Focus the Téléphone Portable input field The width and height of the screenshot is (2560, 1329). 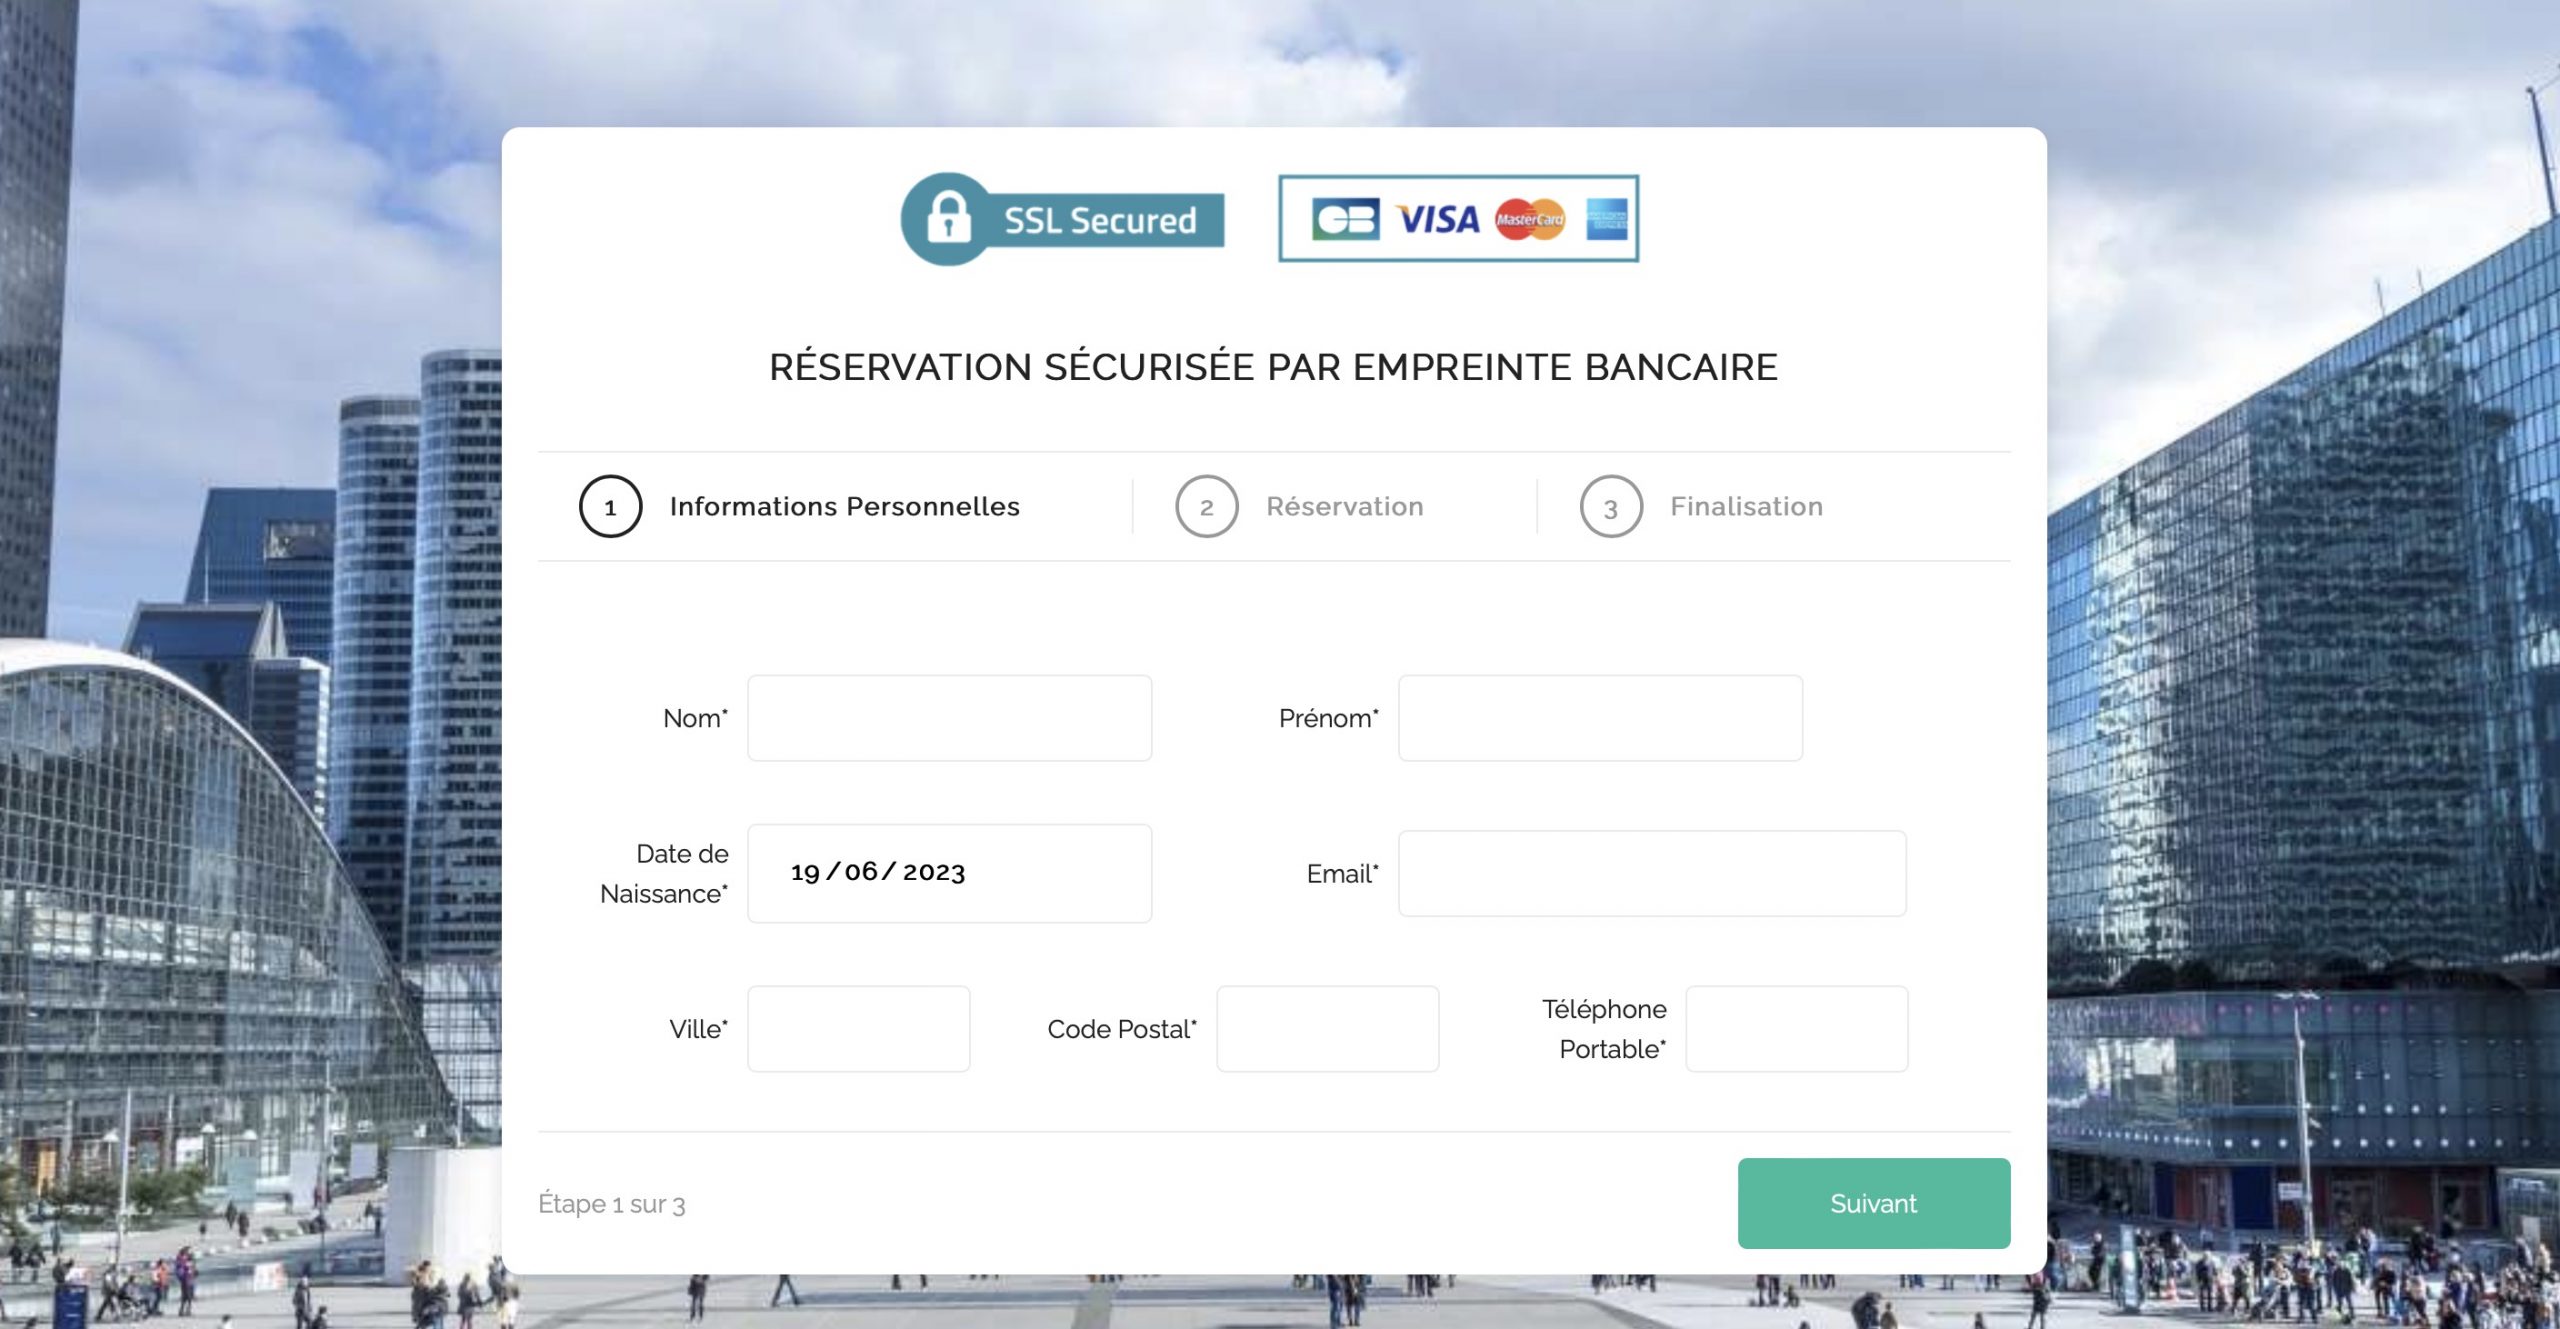coord(1796,1029)
